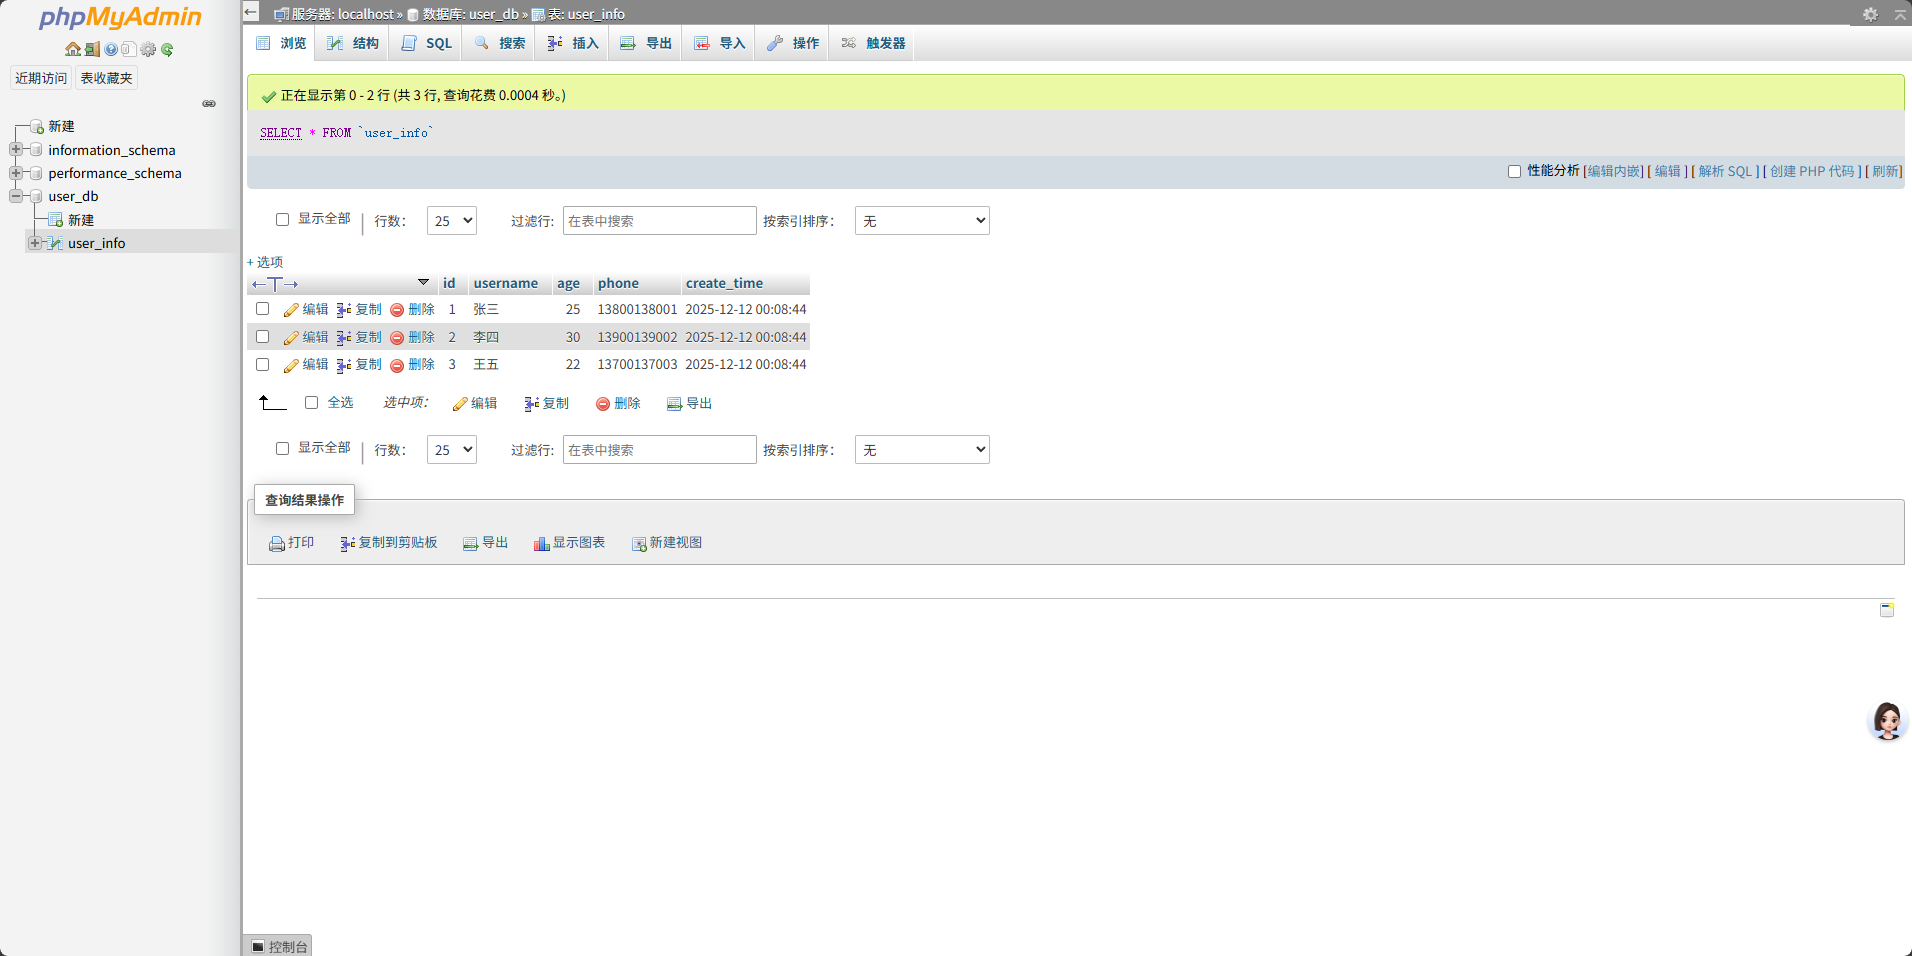The width and height of the screenshot is (1912, 956).
Task: Click the 表收藏夹 favorites button
Action: pos(106,78)
